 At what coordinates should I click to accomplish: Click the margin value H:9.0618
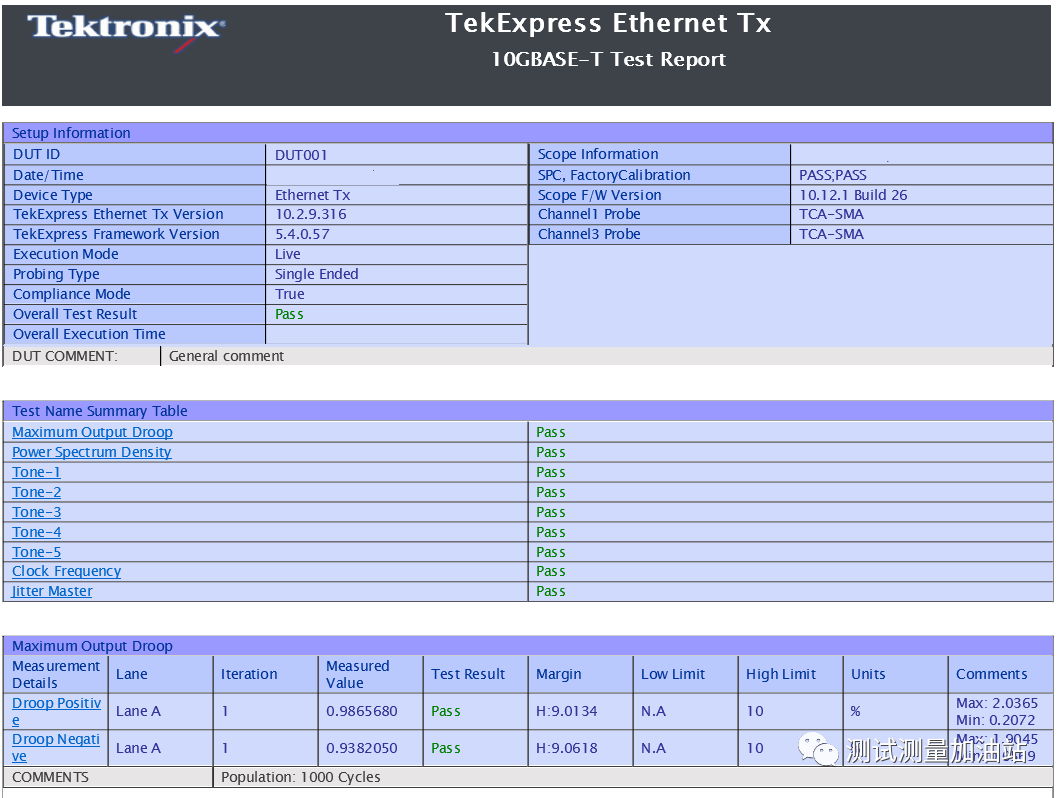(567, 748)
